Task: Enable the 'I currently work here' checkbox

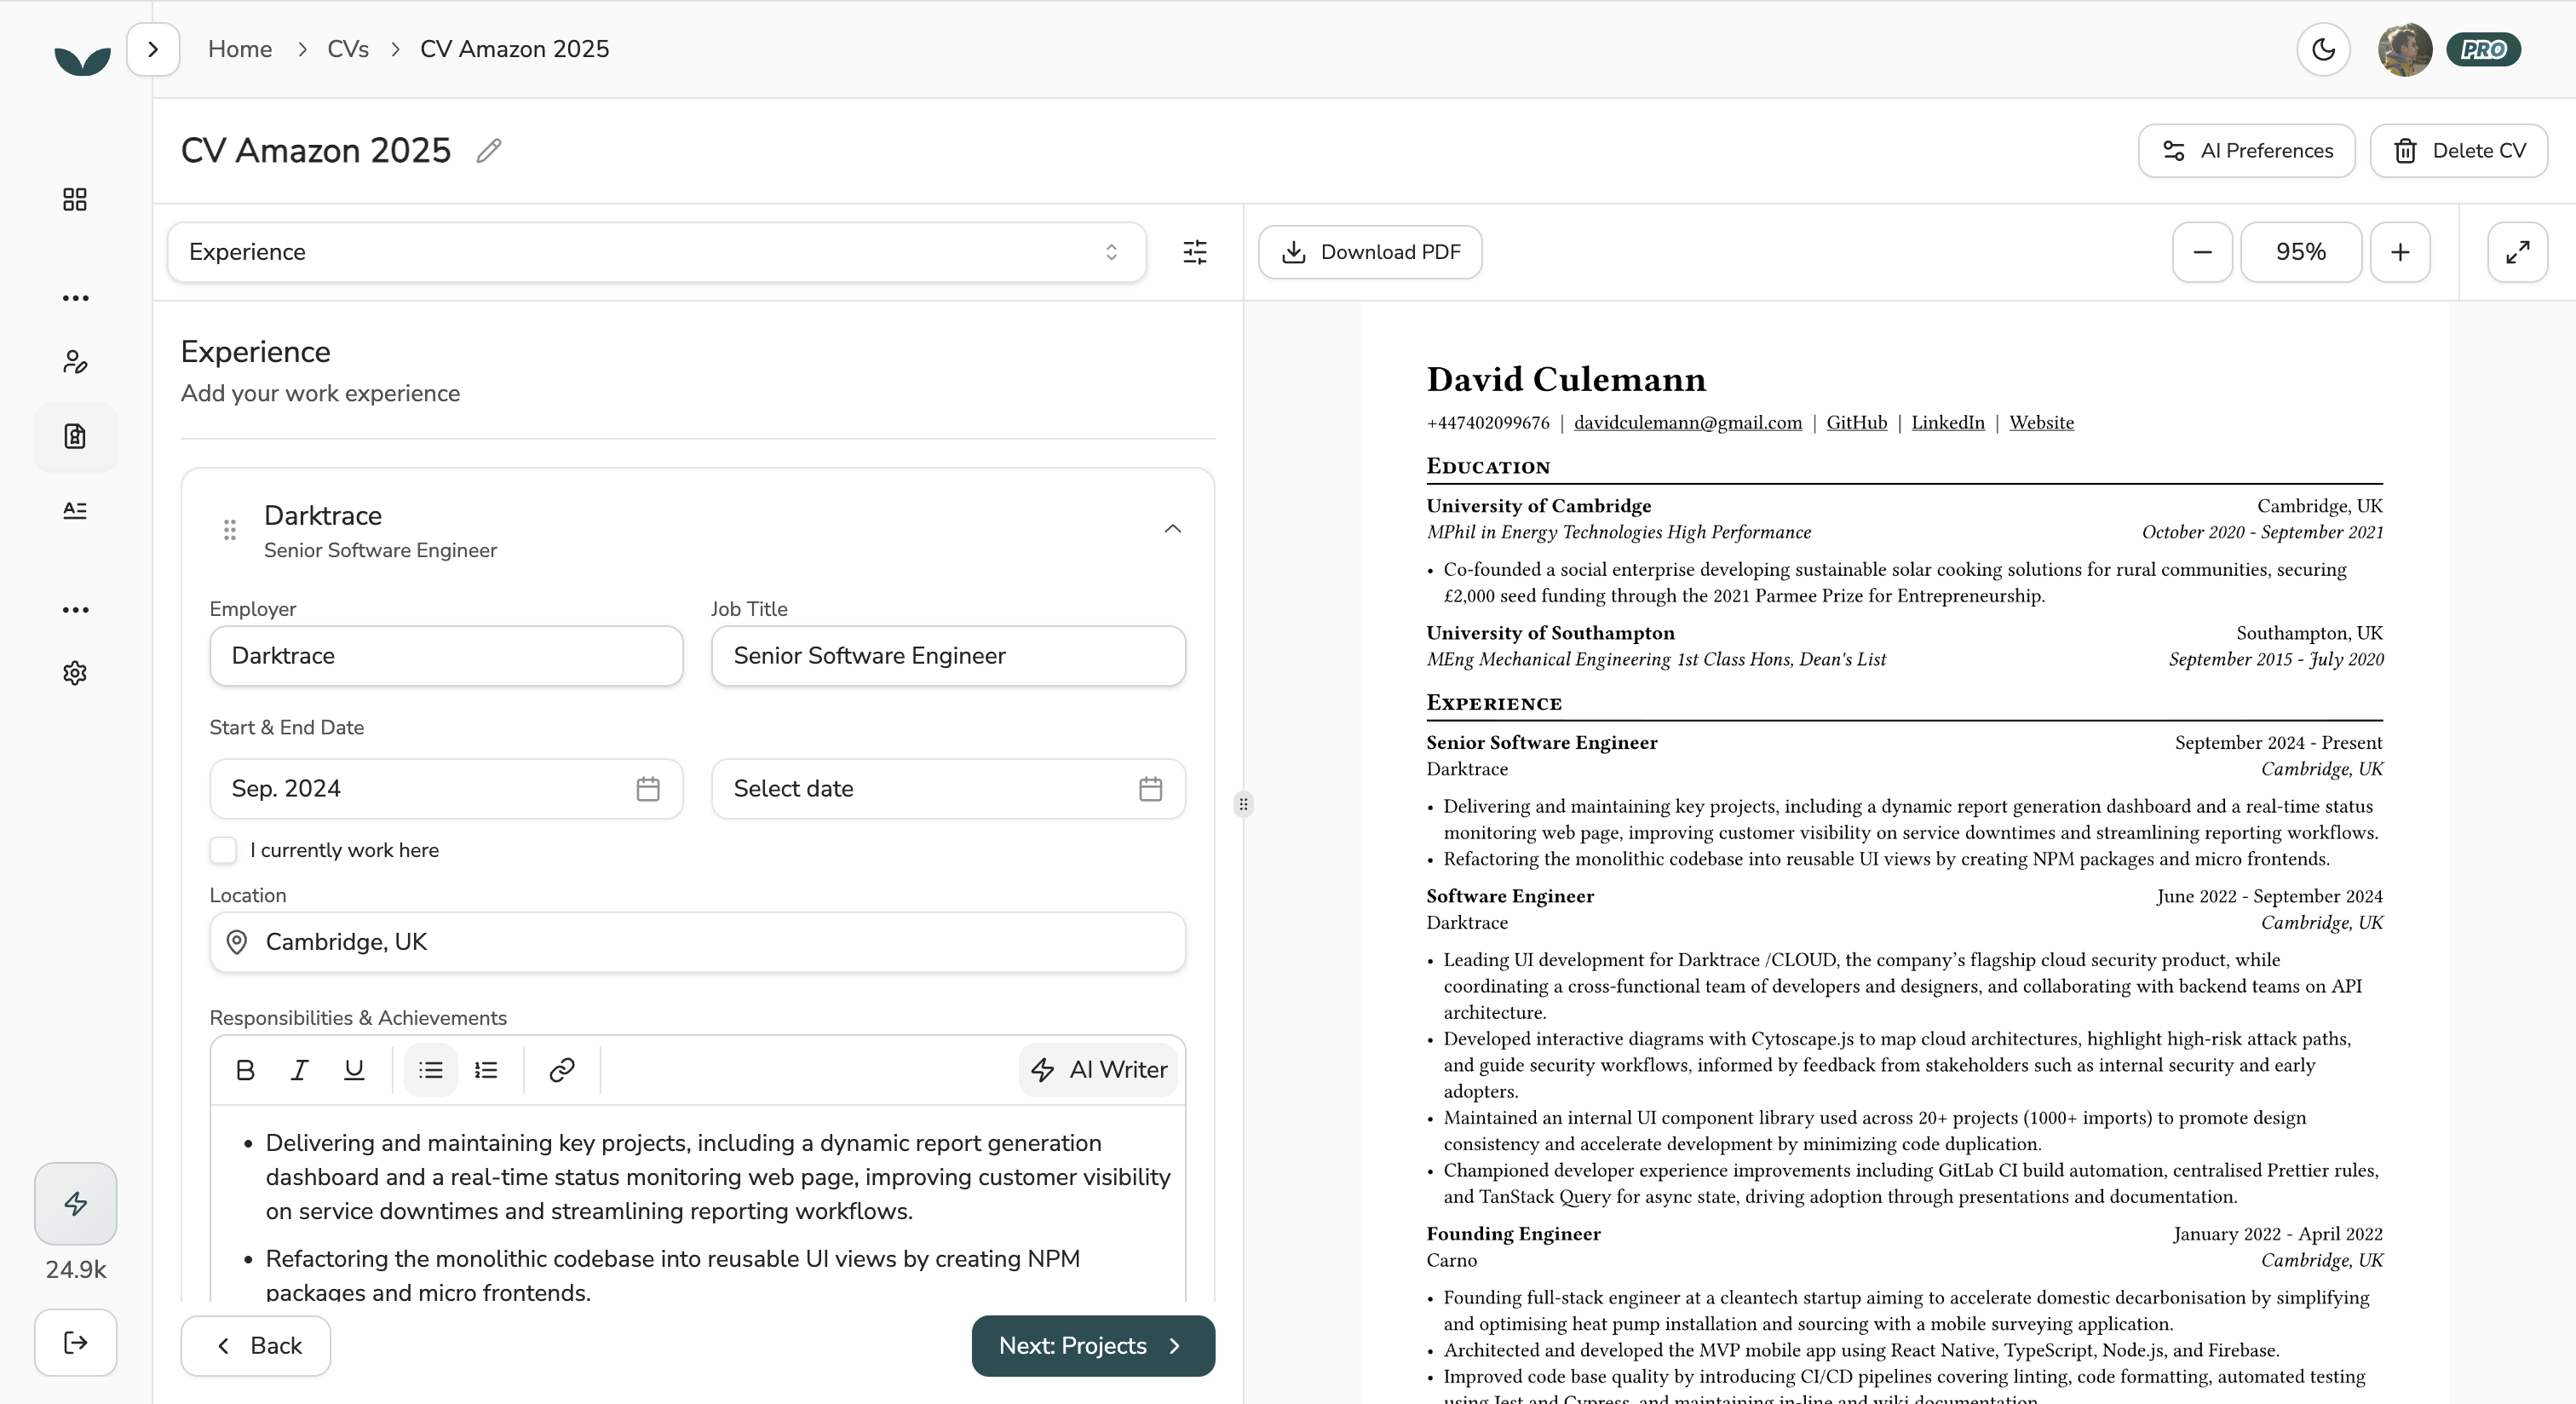Action: [x=224, y=850]
